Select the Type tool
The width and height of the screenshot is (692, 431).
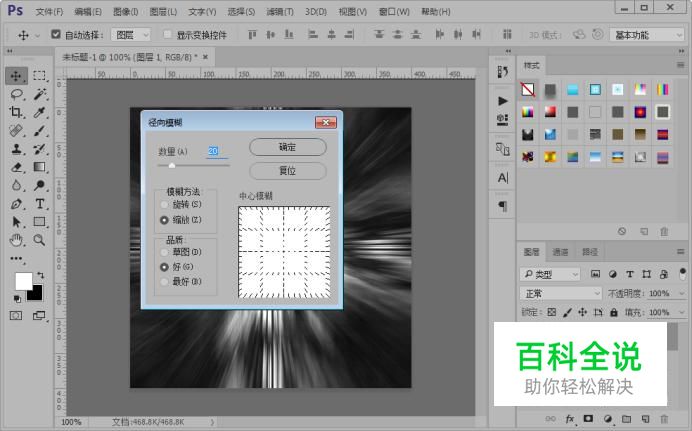point(39,203)
